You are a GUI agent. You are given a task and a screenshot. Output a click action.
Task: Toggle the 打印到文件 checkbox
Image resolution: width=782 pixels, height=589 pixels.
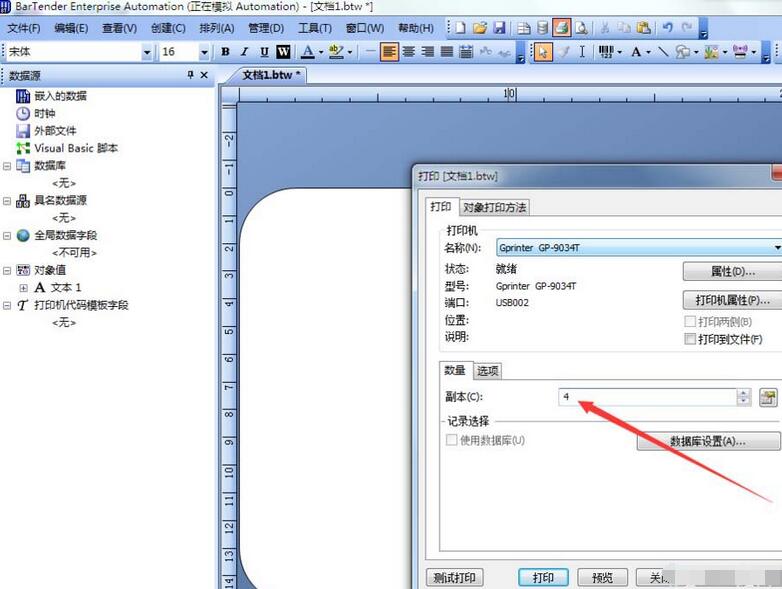690,339
